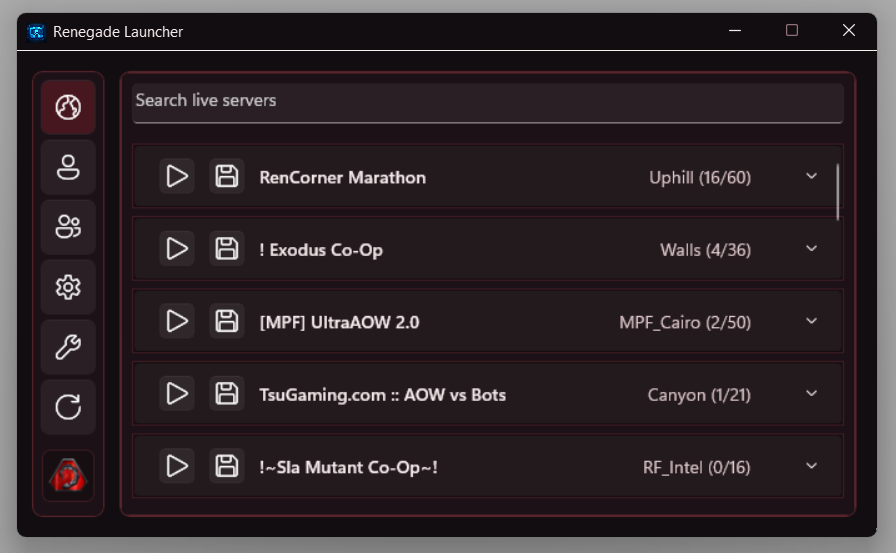Expand TsuGaming.com server details

click(x=811, y=394)
